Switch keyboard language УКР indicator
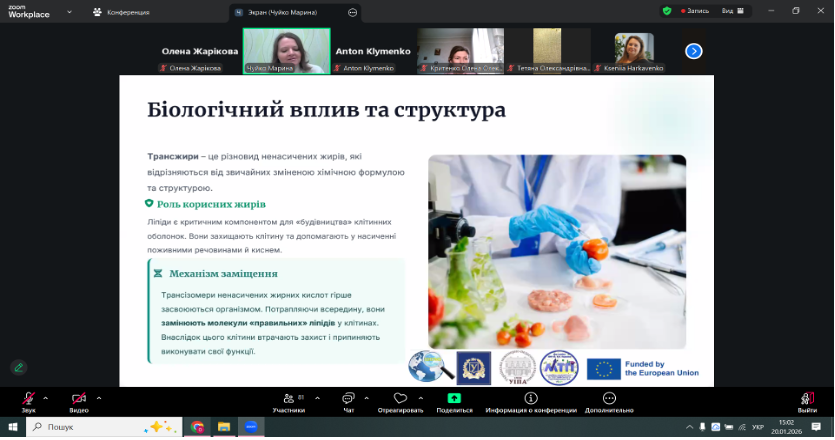 (758, 427)
